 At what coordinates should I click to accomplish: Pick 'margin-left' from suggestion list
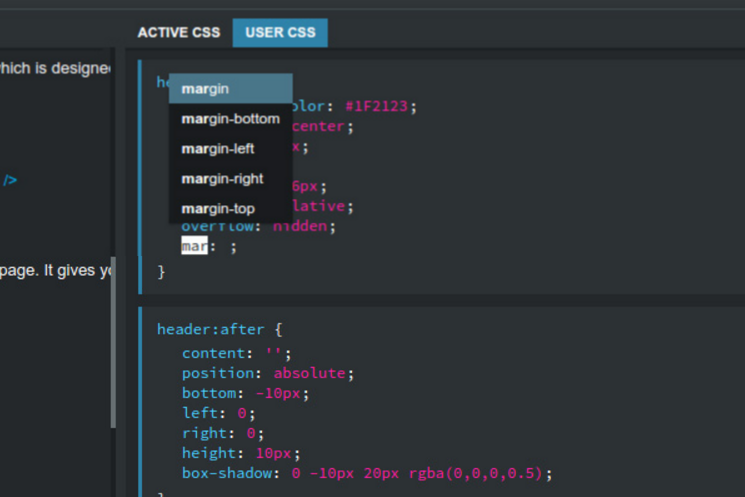coord(230,149)
